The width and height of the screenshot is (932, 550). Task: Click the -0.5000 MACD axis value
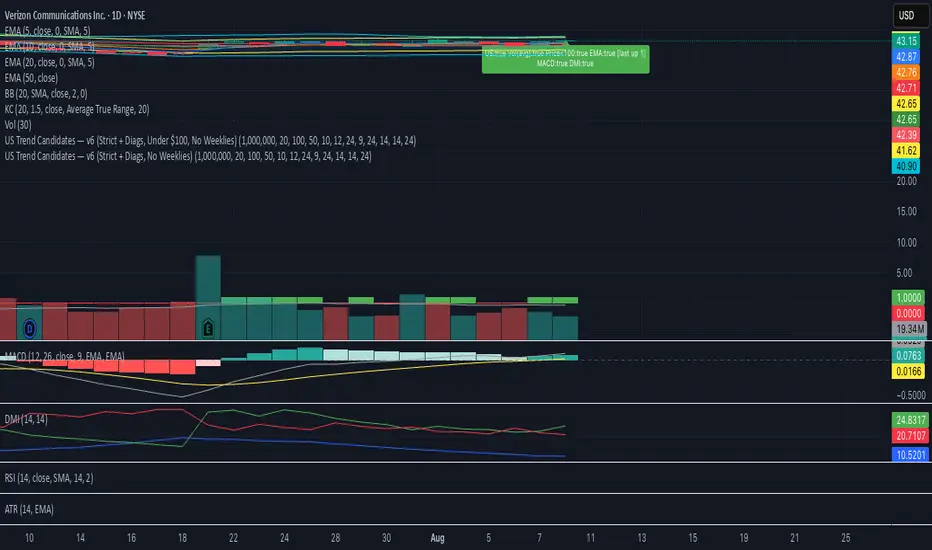[910, 395]
